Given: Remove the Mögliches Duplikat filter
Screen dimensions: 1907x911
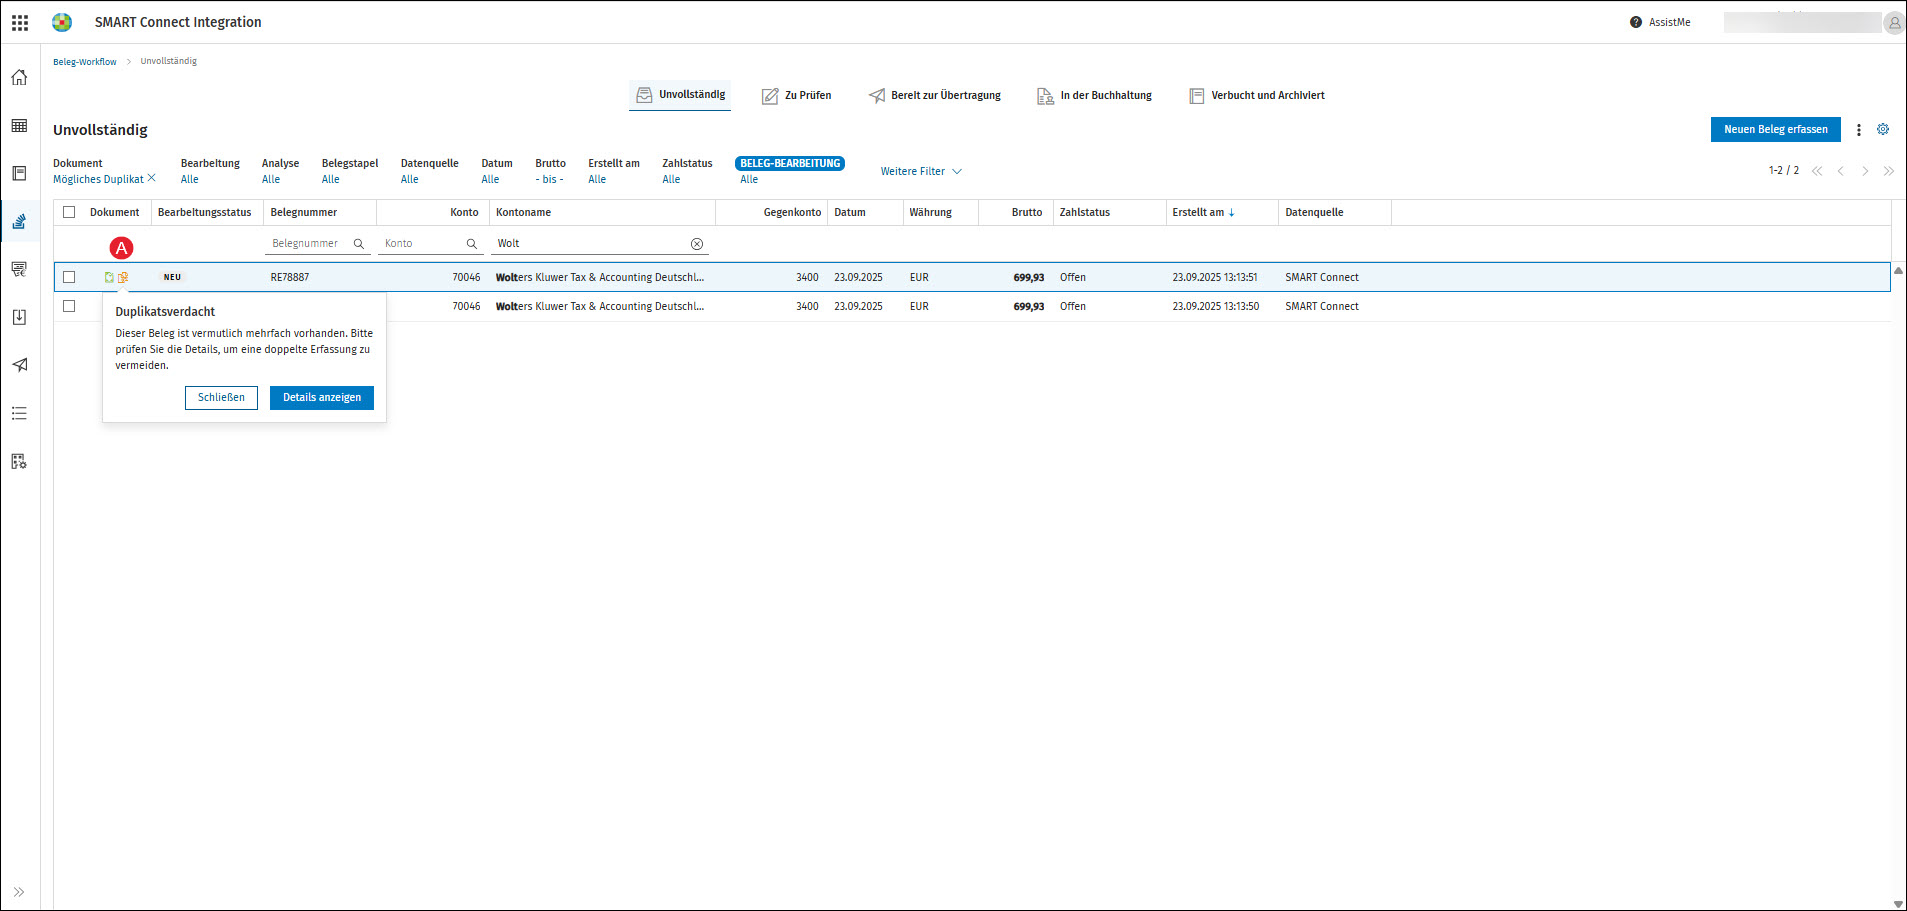Looking at the screenshot, I should [x=152, y=178].
